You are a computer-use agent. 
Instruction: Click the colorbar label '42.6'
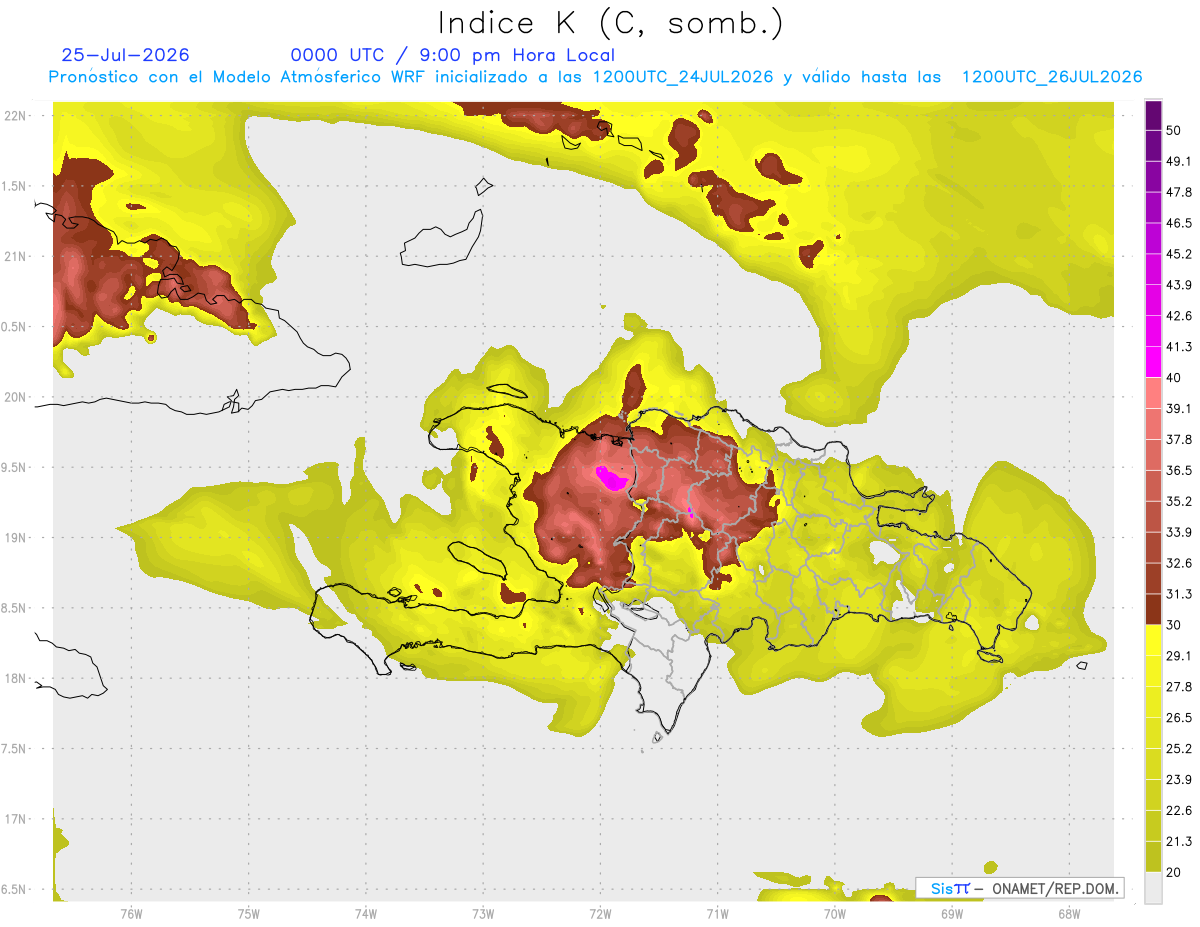[x=1180, y=316]
